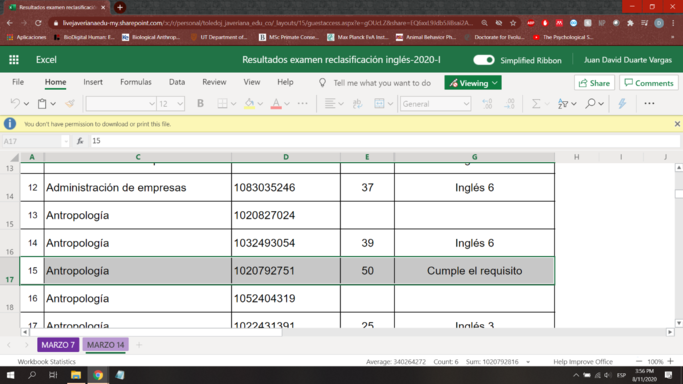Bookmark this page with the star icon

(x=513, y=23)
